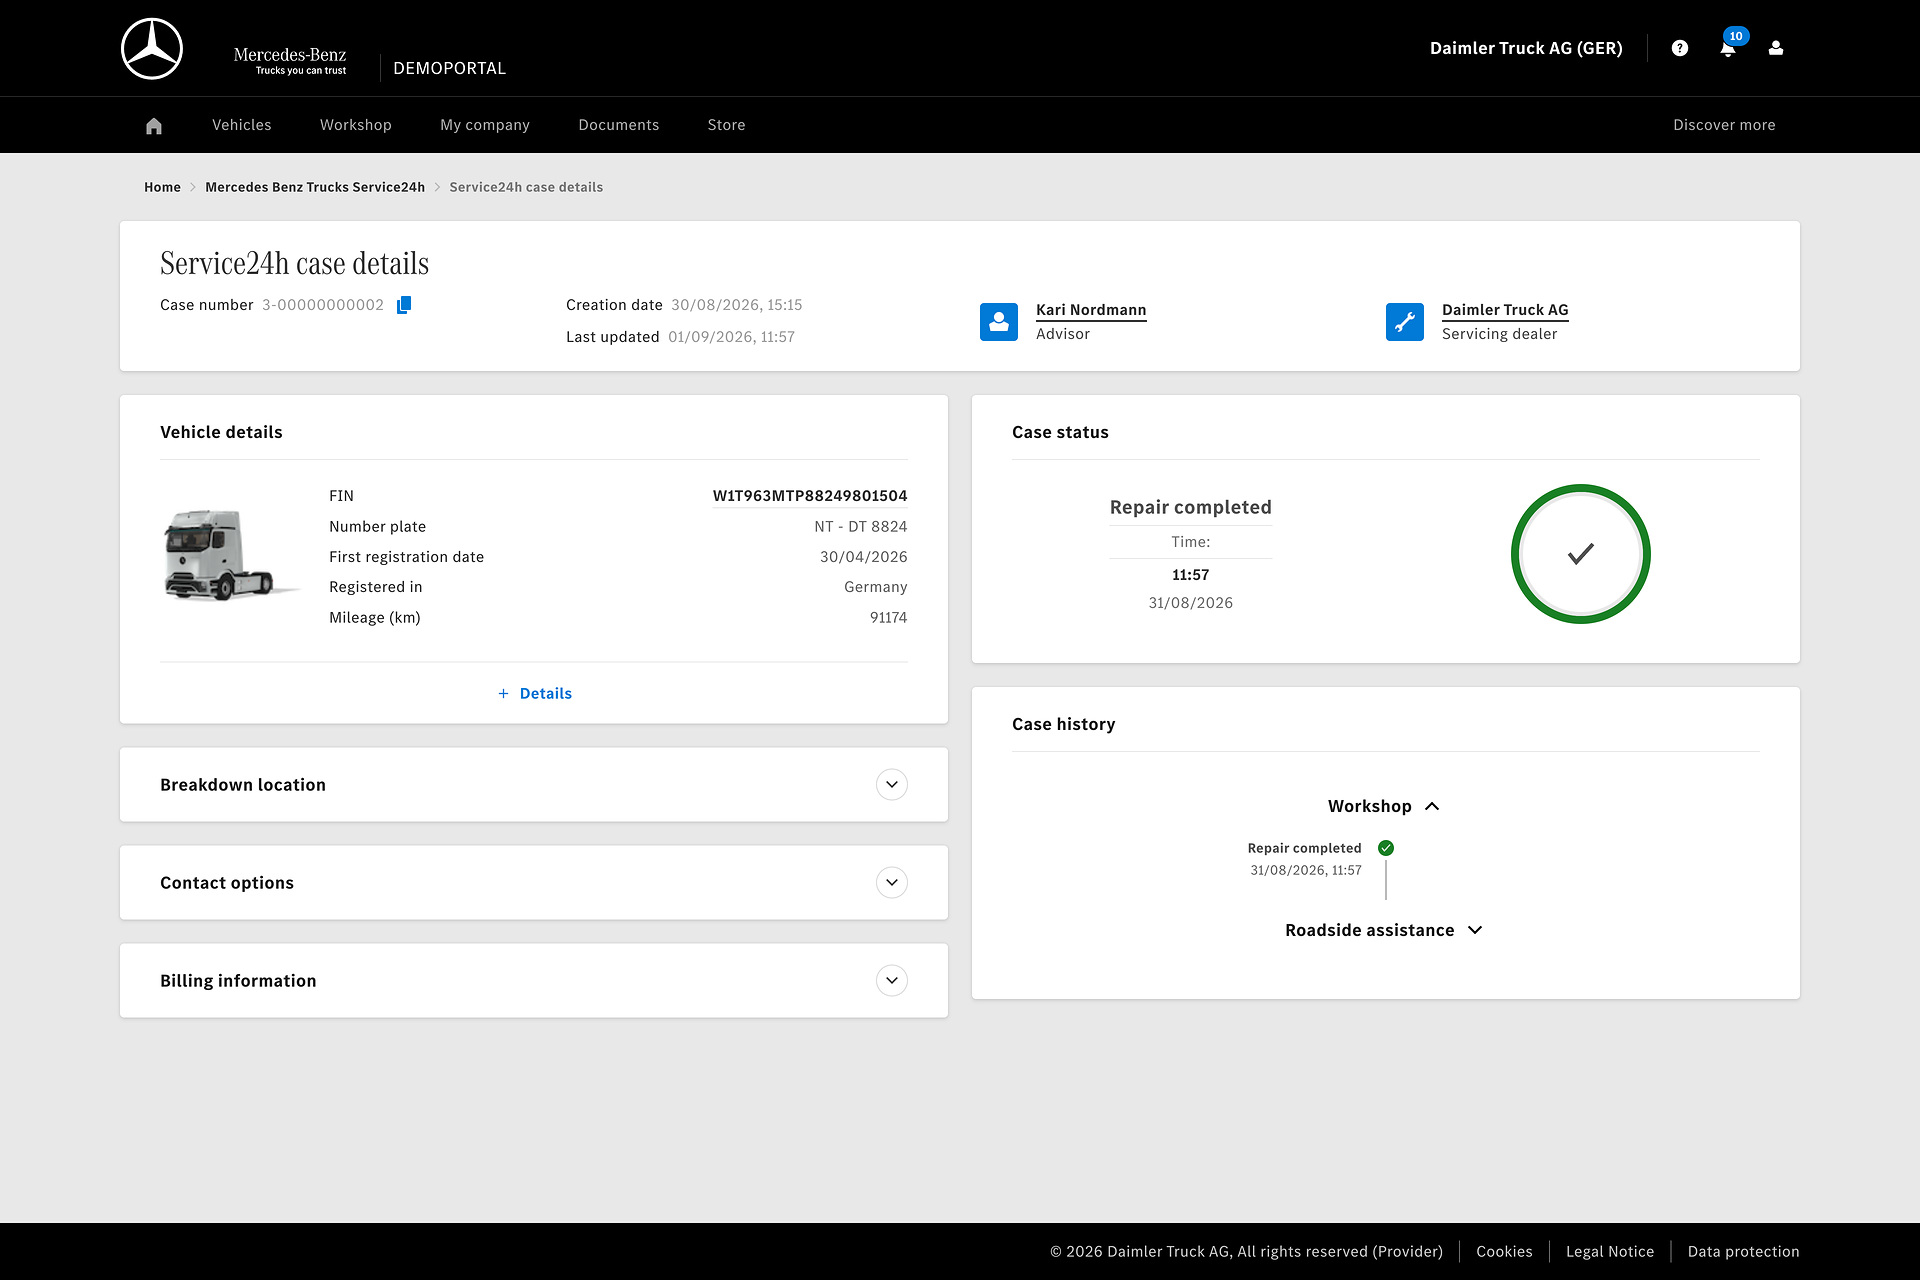This screenshot has width=1920, height=1280.
Task: Go to Home breadcrumb
Action: 162,187
